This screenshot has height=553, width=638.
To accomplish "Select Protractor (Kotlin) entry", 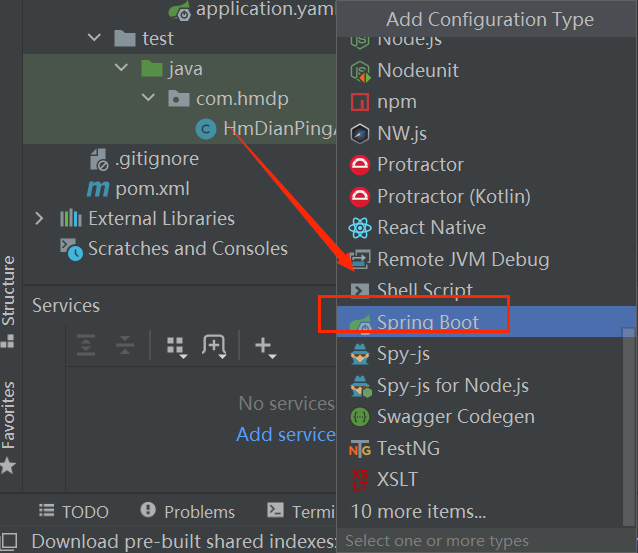I will click(486, 197).
